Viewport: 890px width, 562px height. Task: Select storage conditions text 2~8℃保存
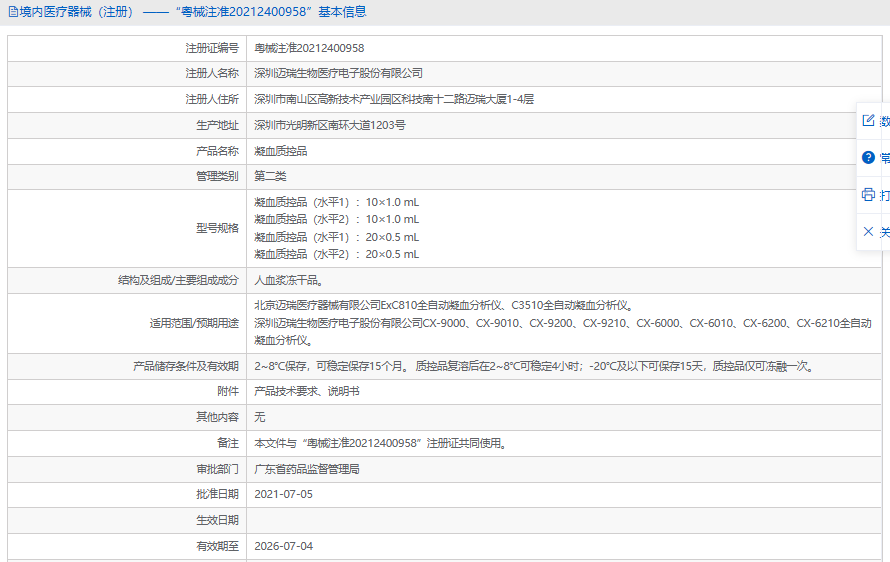535,366
